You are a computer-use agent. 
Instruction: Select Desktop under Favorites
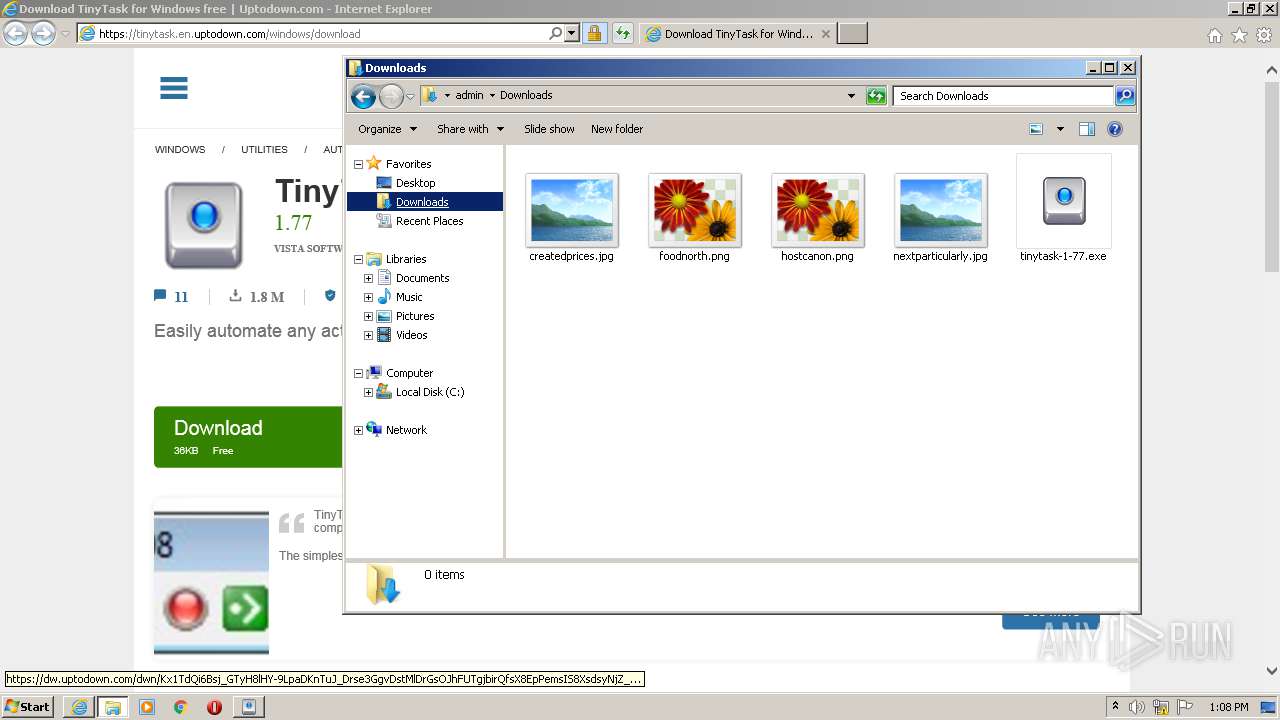(x=415, y=183)
